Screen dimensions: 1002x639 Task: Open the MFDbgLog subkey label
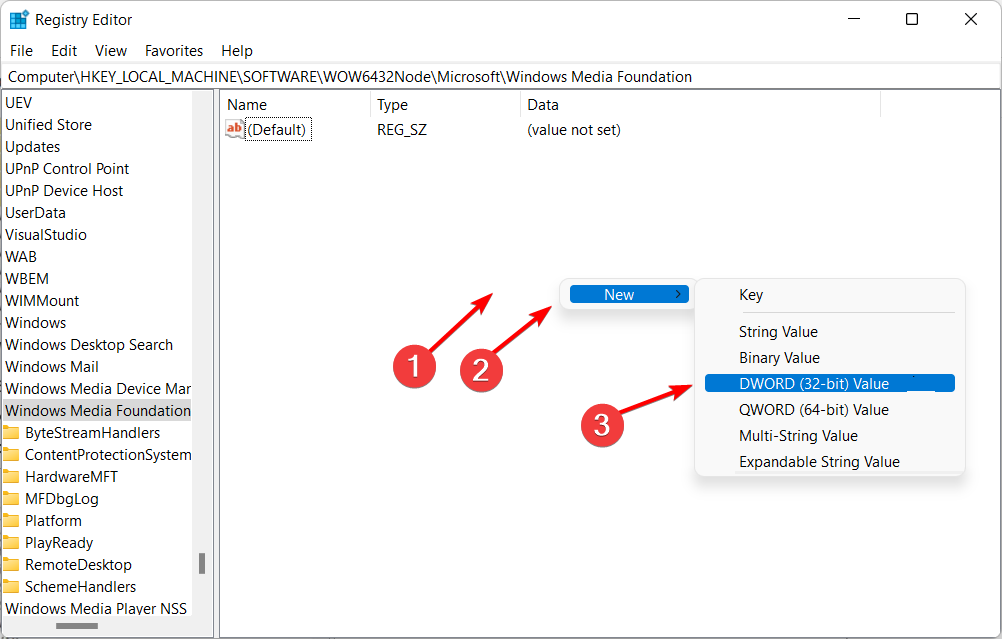pos(62,499)
